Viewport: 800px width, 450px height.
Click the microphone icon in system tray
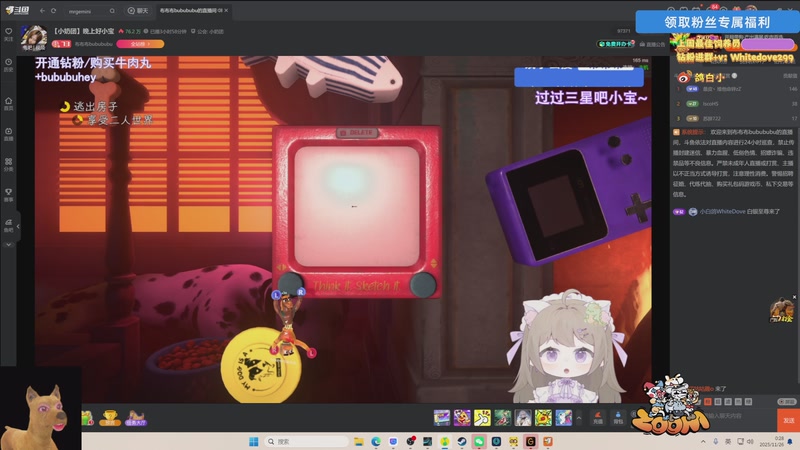click(716, 441)
